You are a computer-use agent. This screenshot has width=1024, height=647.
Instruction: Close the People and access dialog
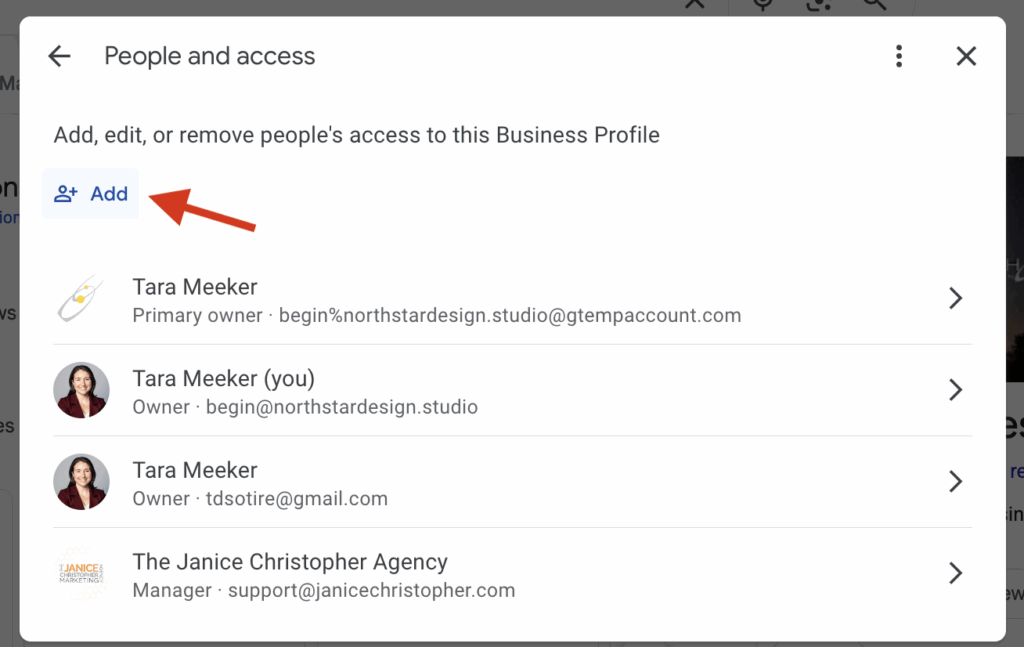point(966,56)
